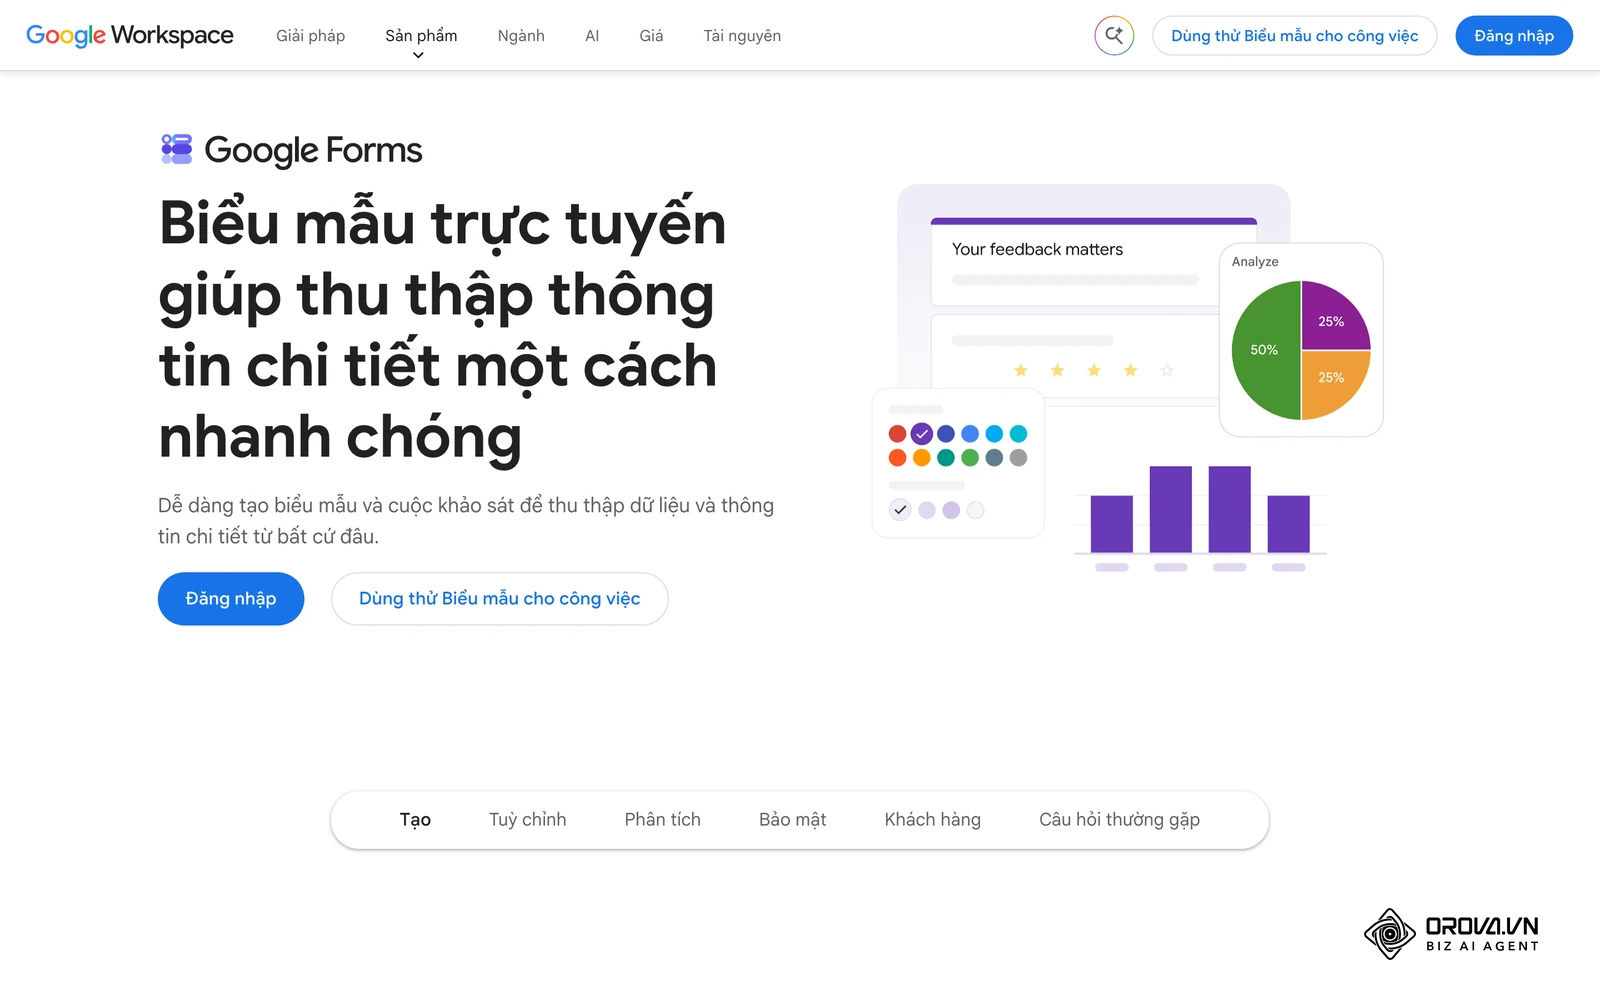Go to the AI nav item
This screenshot has height=1000, width=1600.
coord(592,36)
